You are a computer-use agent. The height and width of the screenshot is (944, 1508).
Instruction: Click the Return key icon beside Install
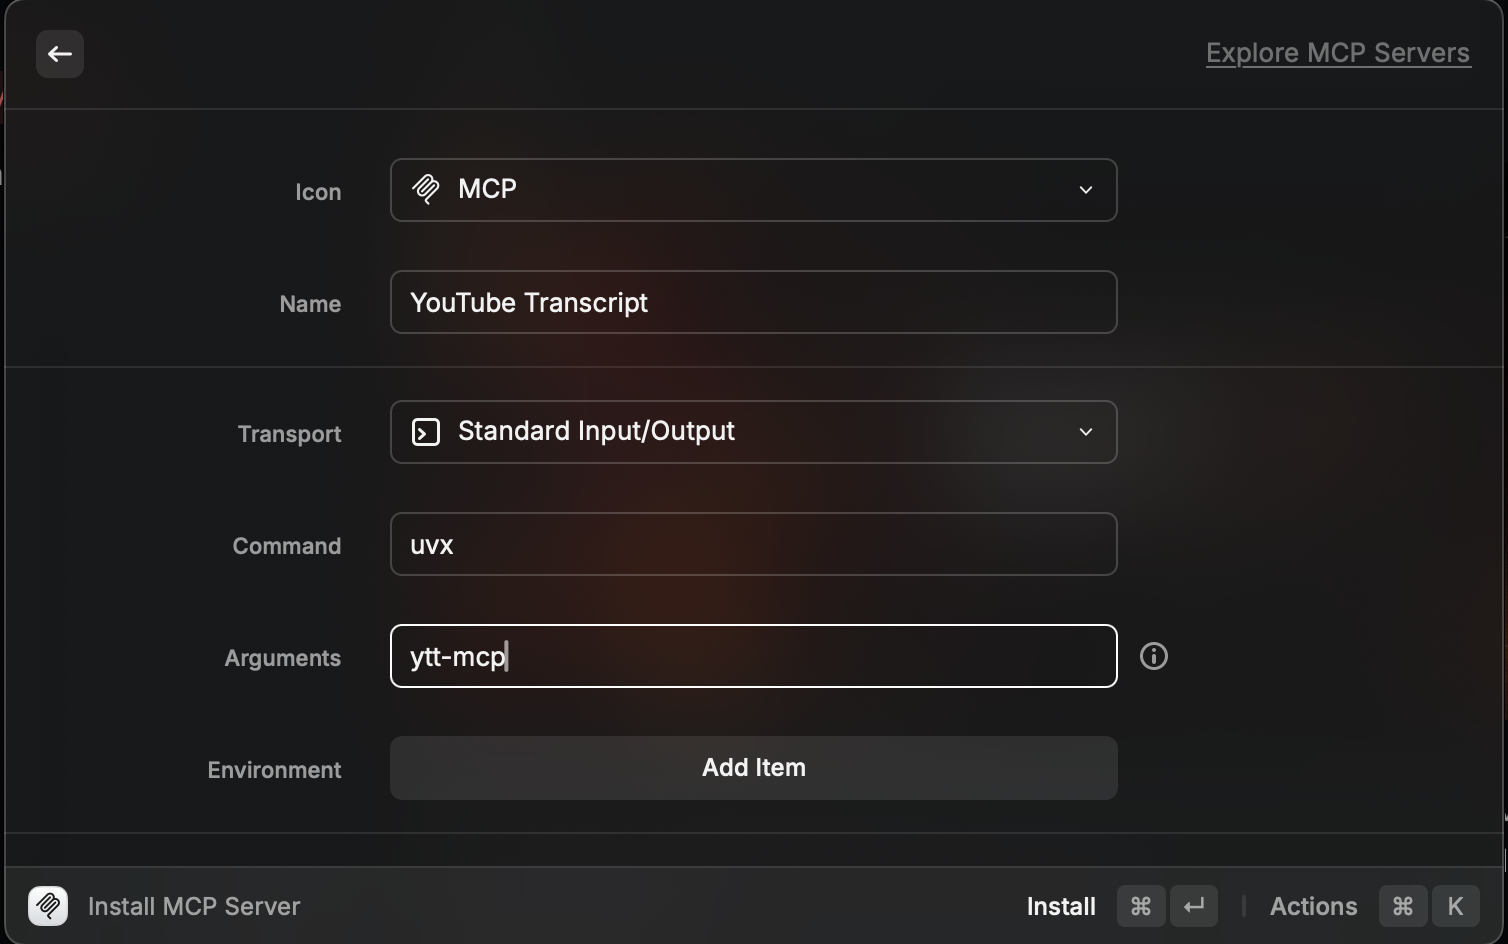[1194, 906]
